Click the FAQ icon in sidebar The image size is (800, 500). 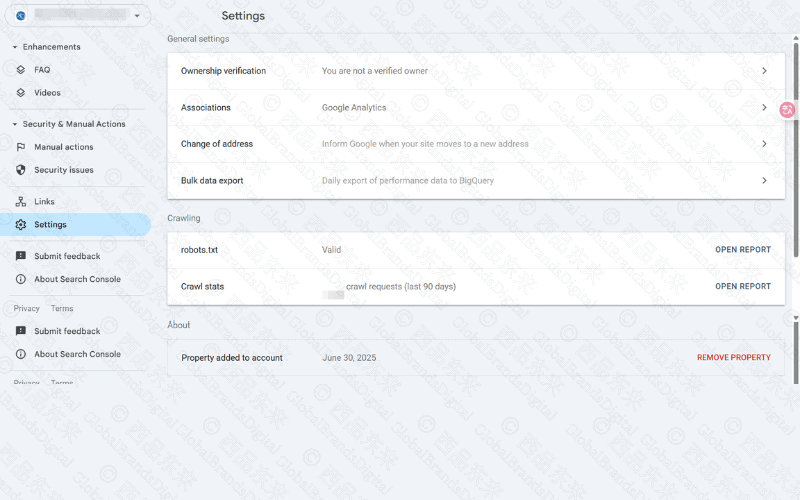[x=21, y=70]
